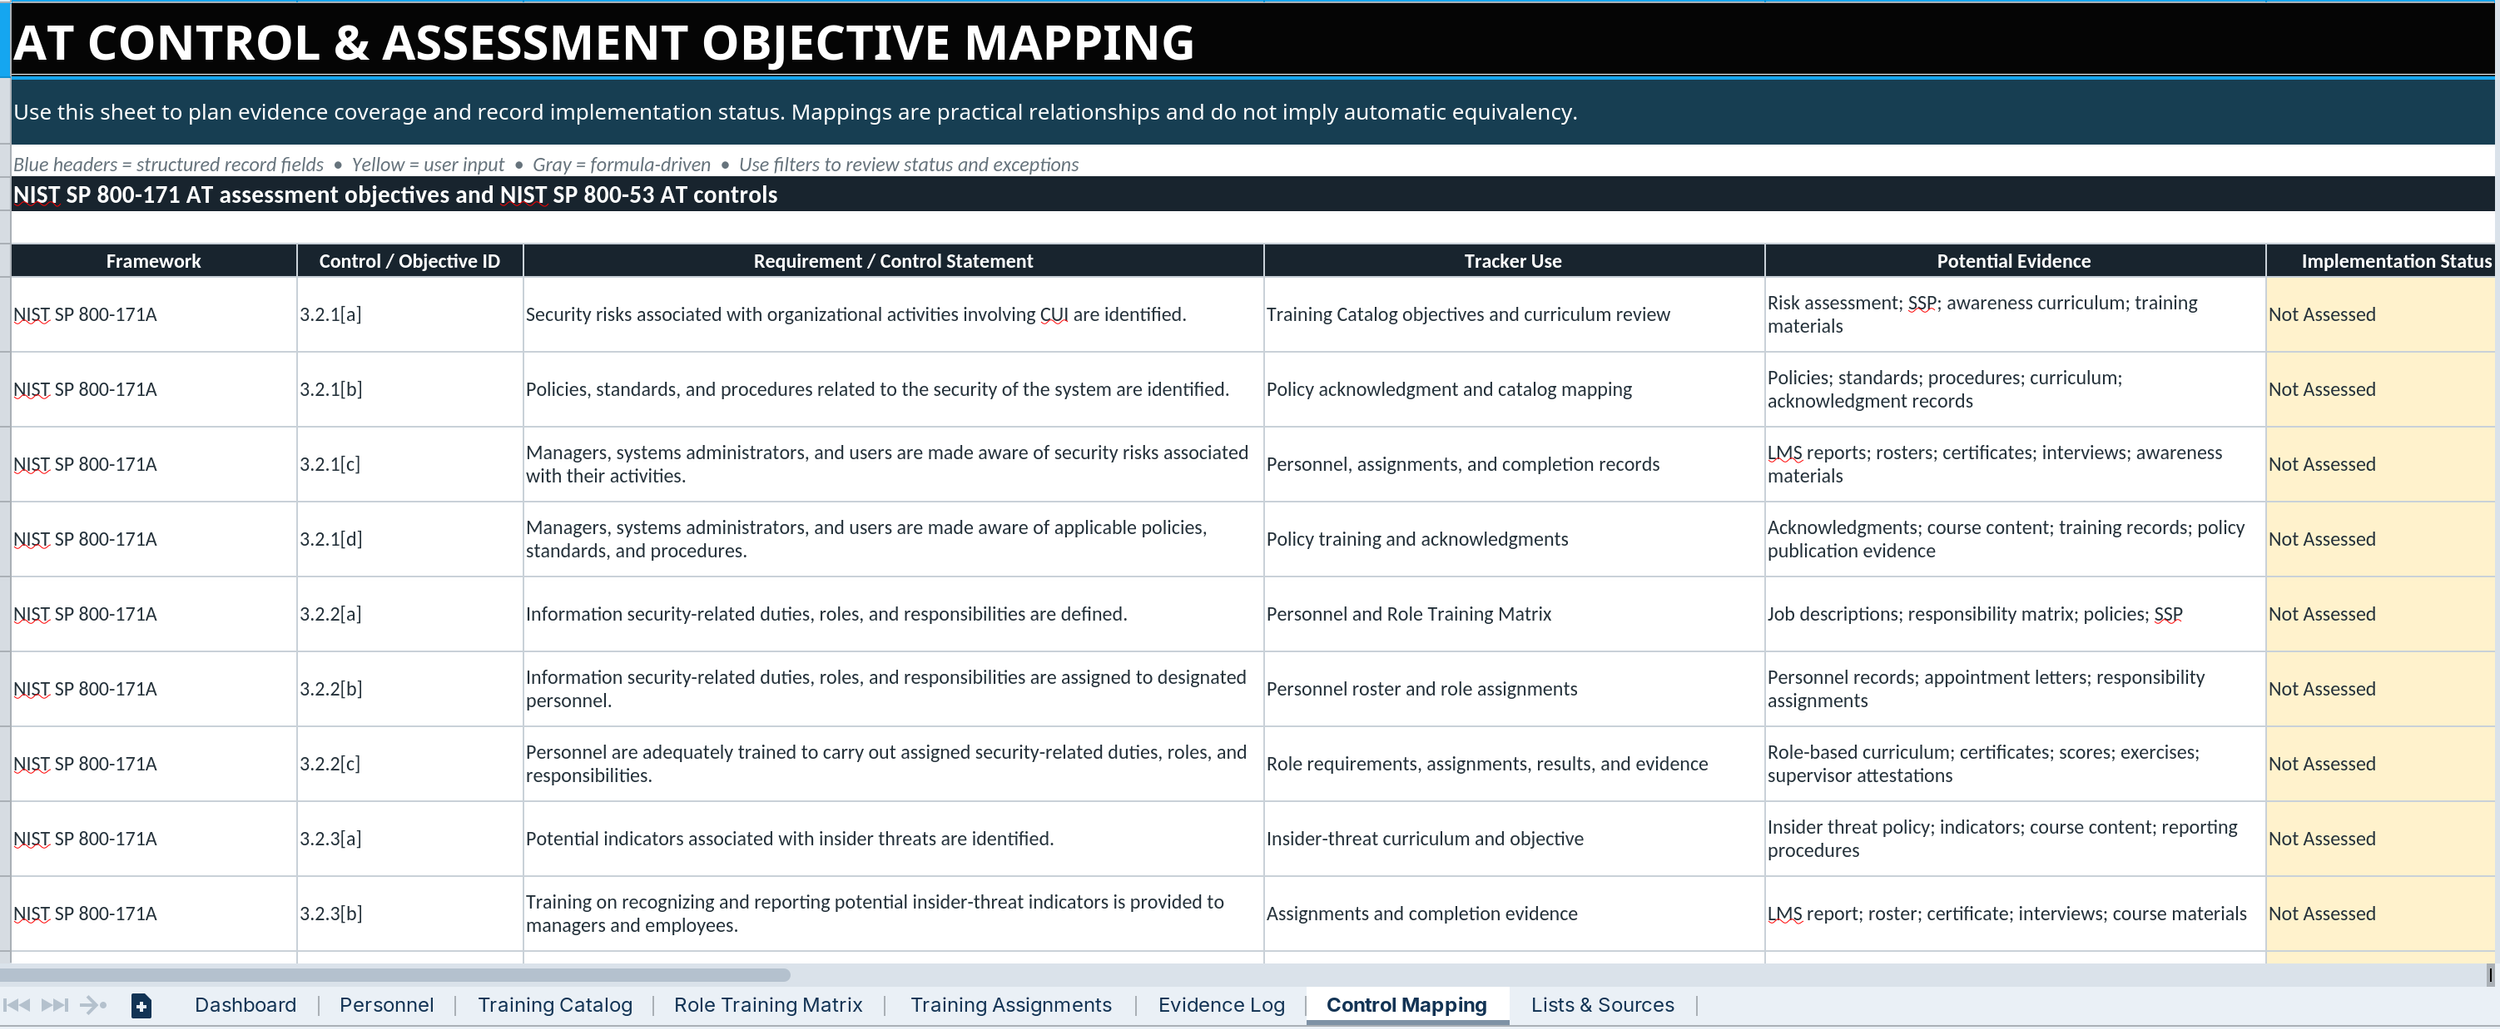
Task: Open Lists & Sources tab
Action: (x=1602, y=1005)
